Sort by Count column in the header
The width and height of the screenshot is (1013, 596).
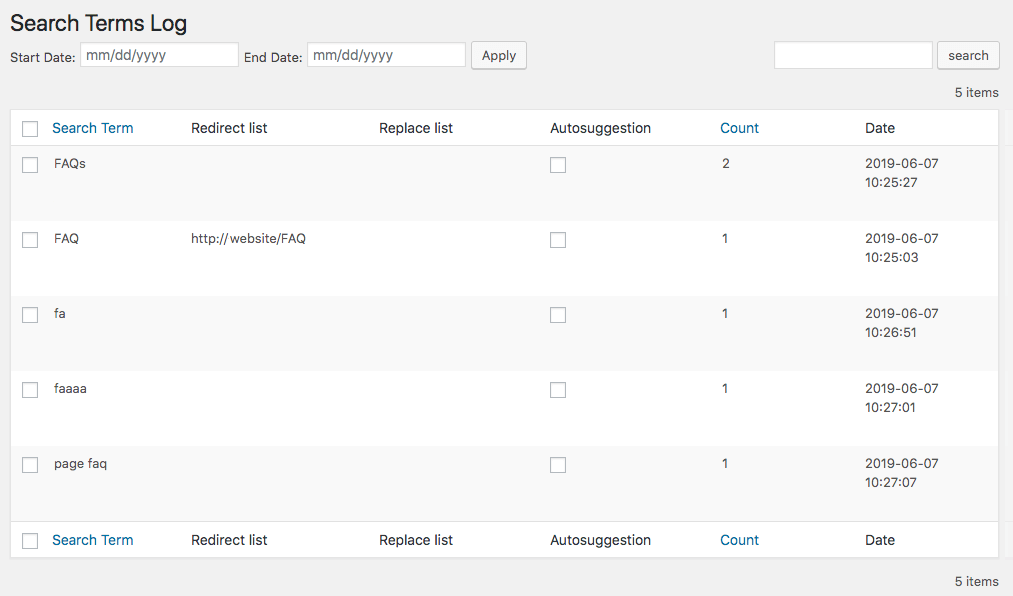click(739, 128)
